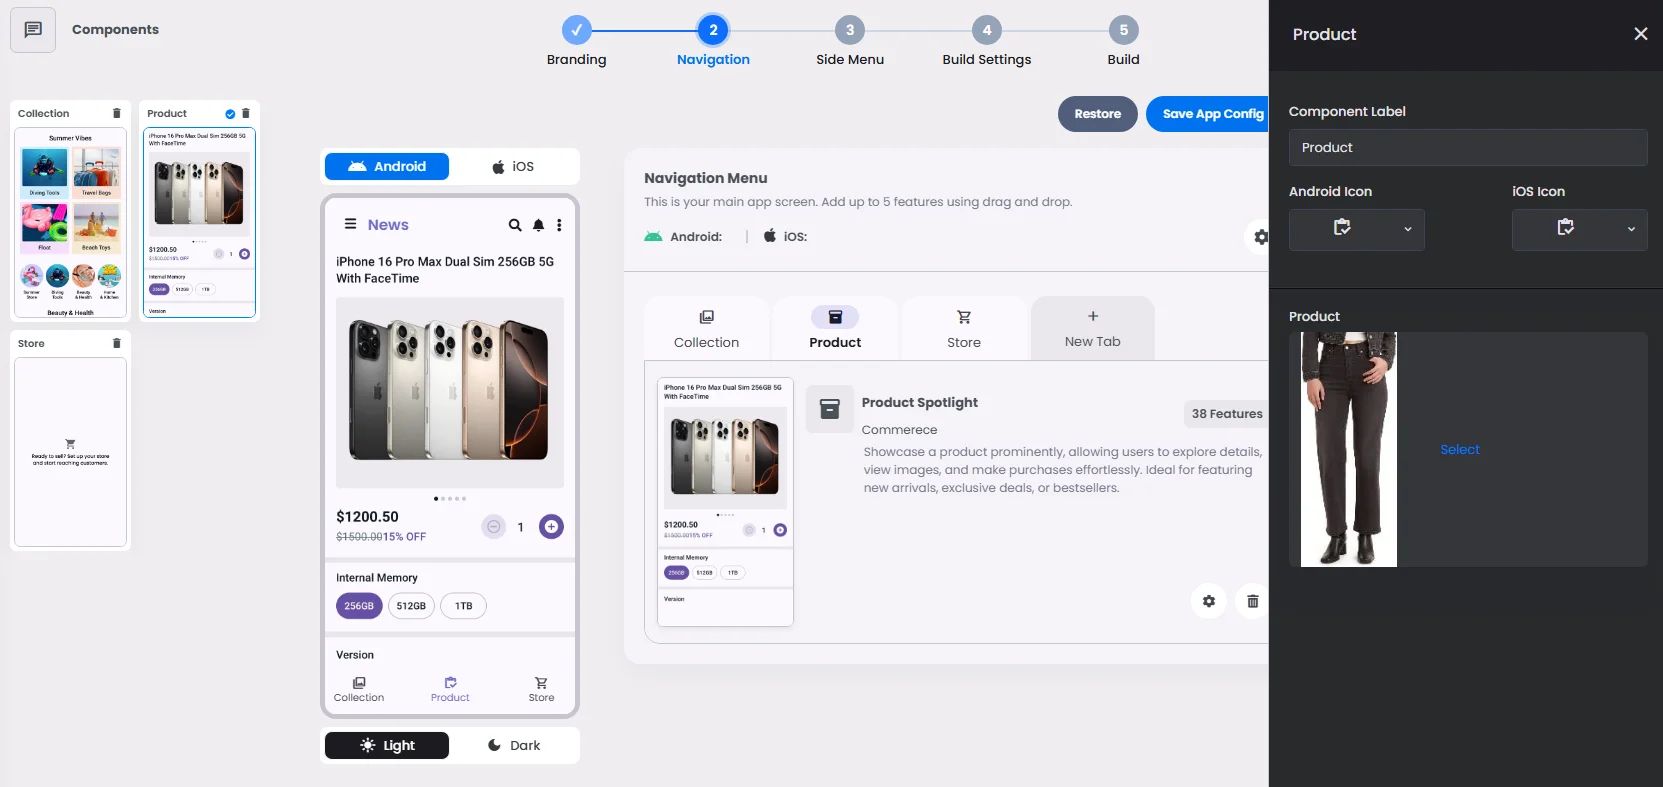Click the jeans product image thumbnail
Screen dimensions: 1663x787
point(1349,449)
